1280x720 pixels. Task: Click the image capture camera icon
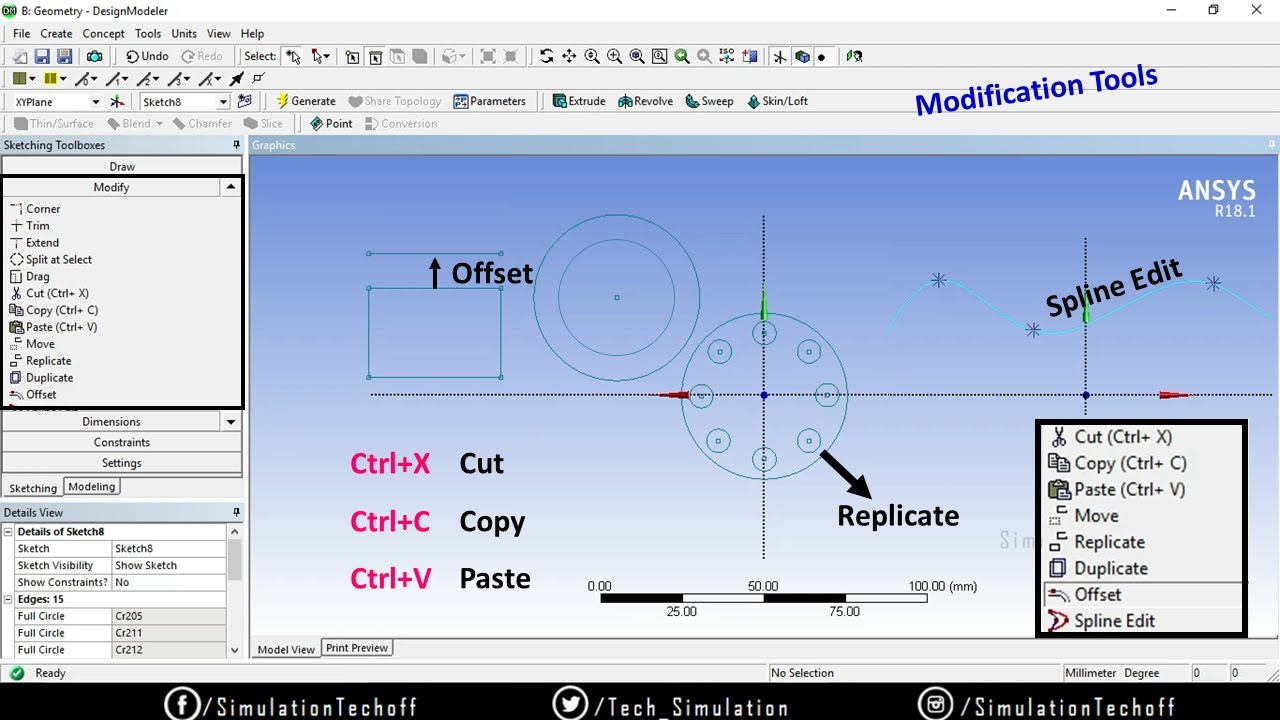[x=94, y=57]
